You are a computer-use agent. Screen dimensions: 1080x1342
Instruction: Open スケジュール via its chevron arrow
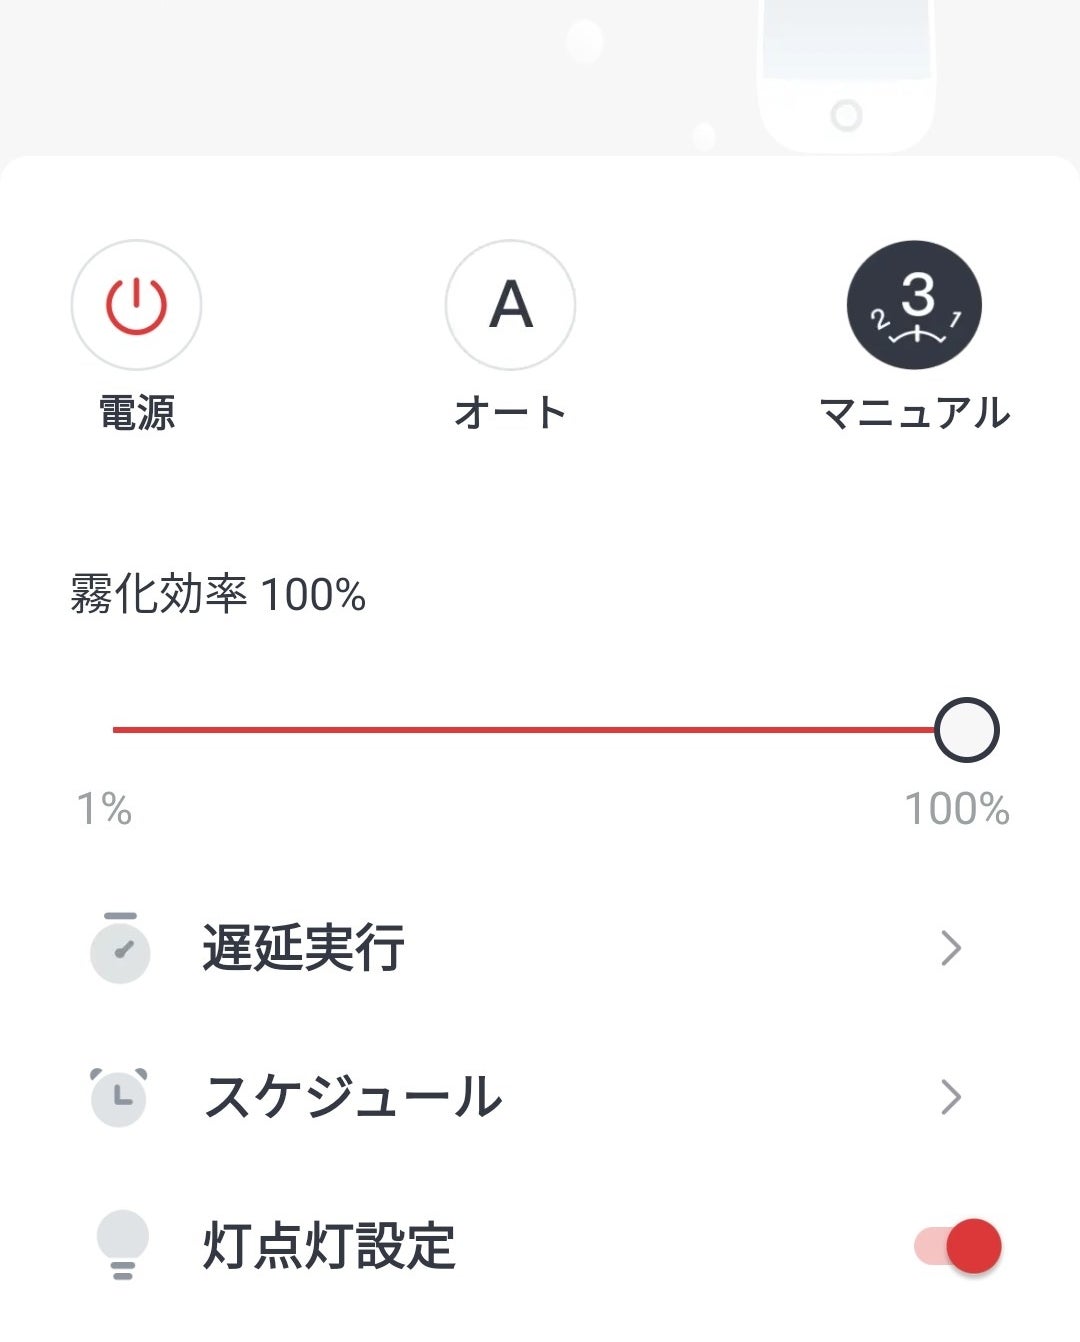(x=951, y=1097)
